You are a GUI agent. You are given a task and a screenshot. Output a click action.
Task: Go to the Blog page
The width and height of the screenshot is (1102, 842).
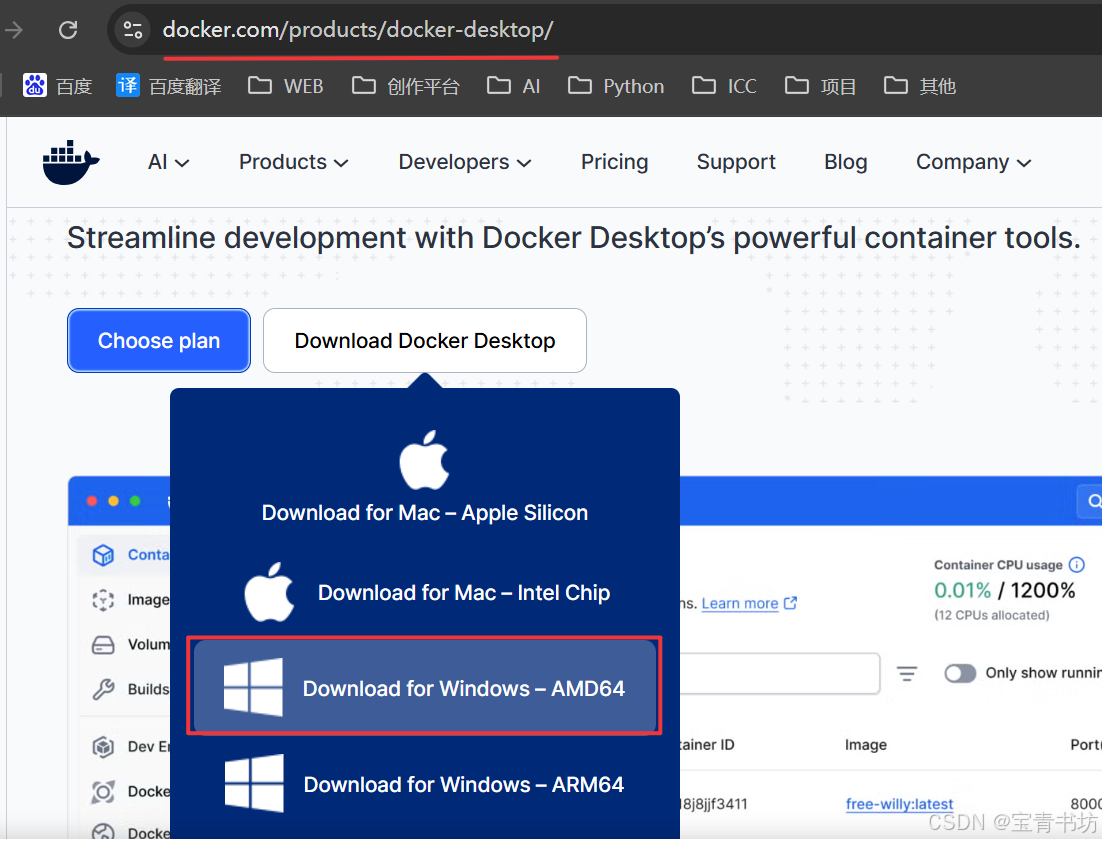coord(845,162)
